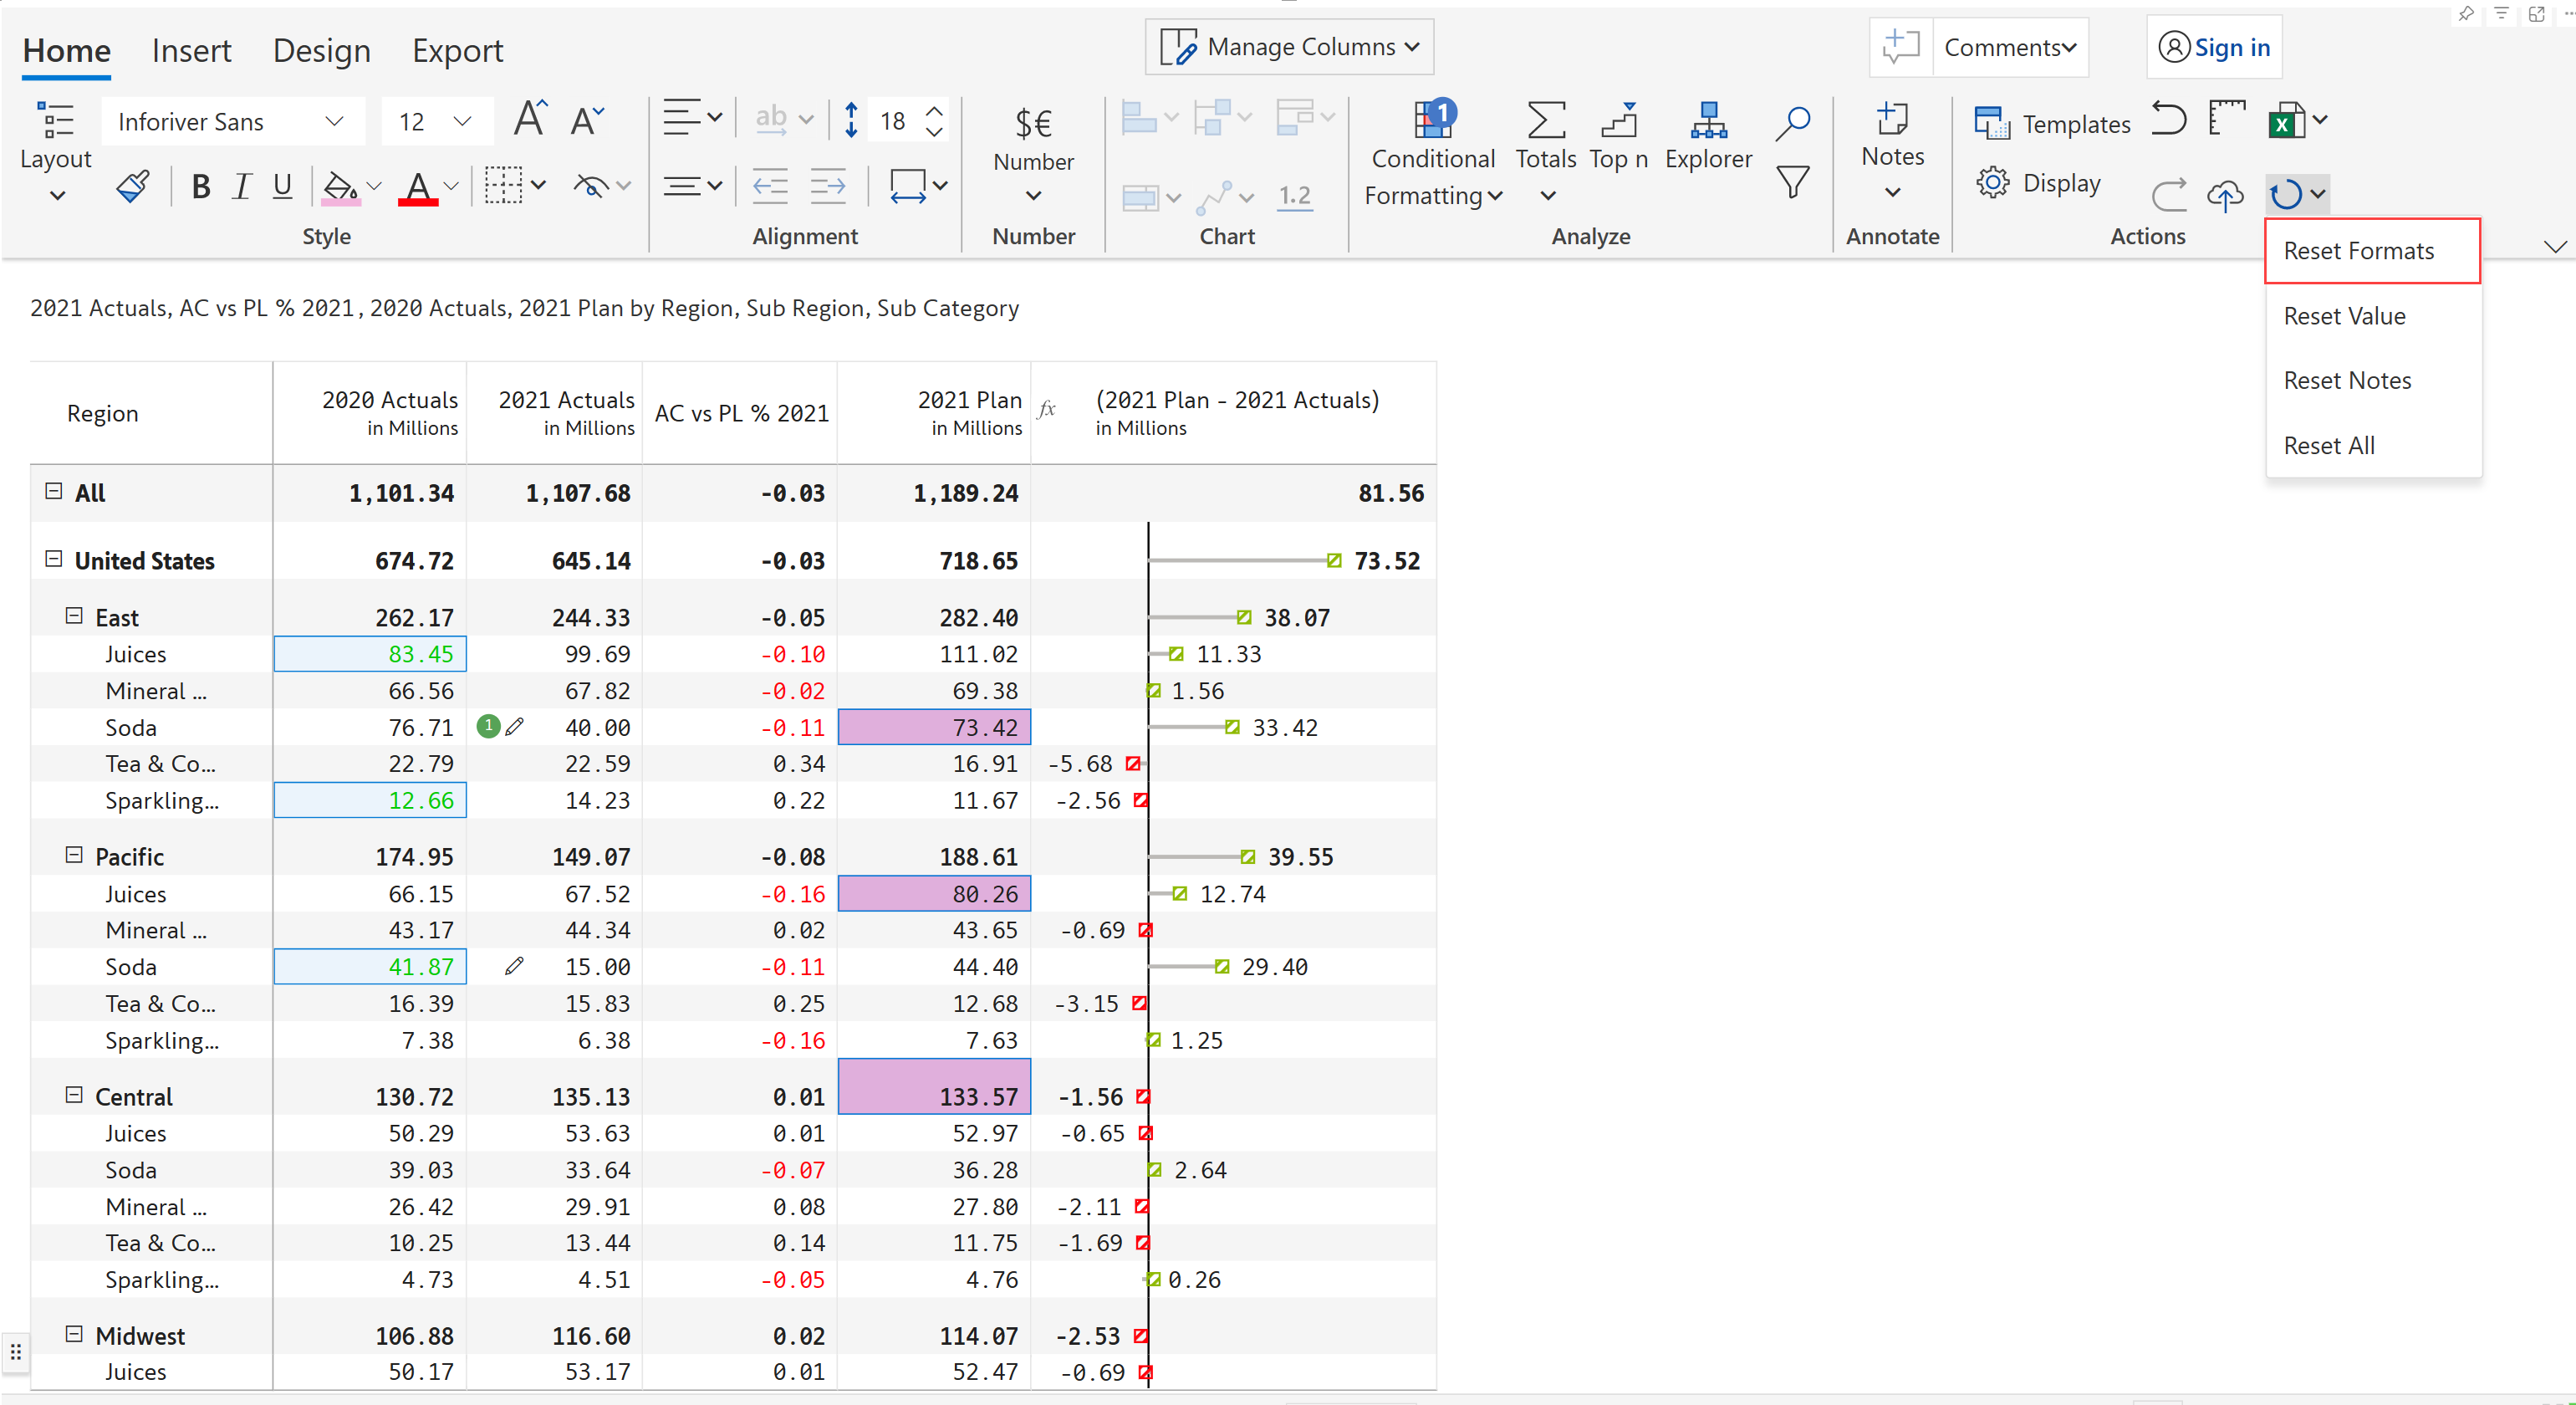Toggle bold formatting
This screenshot has width=2576, height=1405.
click(x=200, y=186)
